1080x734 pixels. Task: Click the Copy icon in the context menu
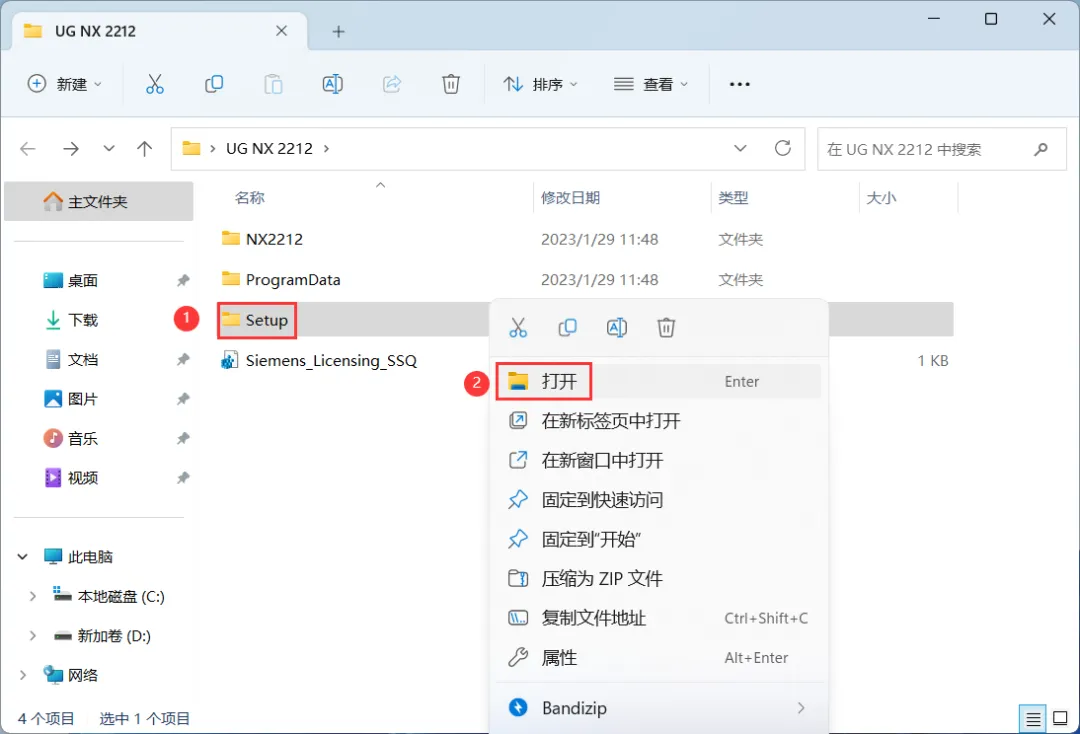pyautogui.click(x=568, y=328)
